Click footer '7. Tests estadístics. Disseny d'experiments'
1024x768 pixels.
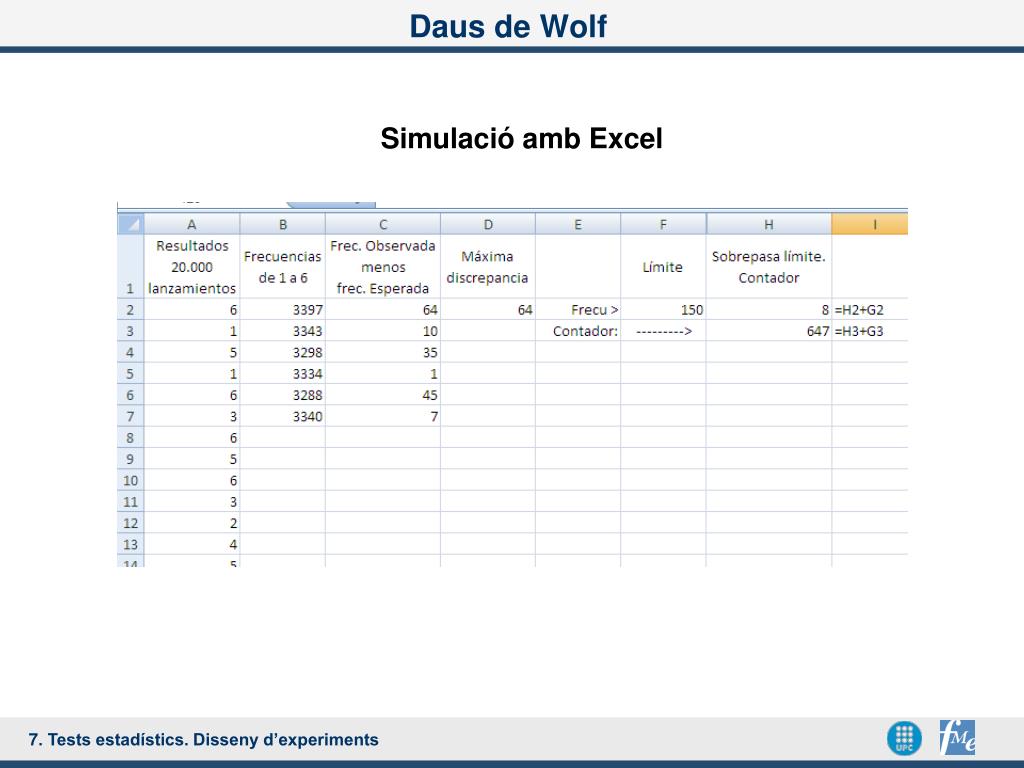(x=204, y=739)
